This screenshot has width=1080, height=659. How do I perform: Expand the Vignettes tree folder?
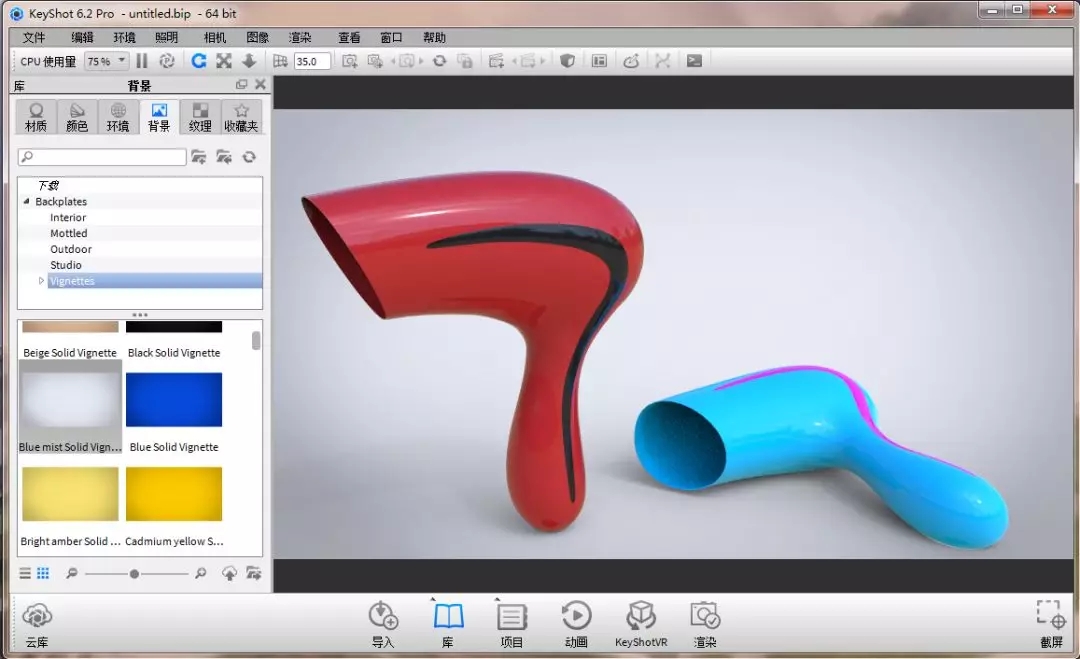pos(41,281)
